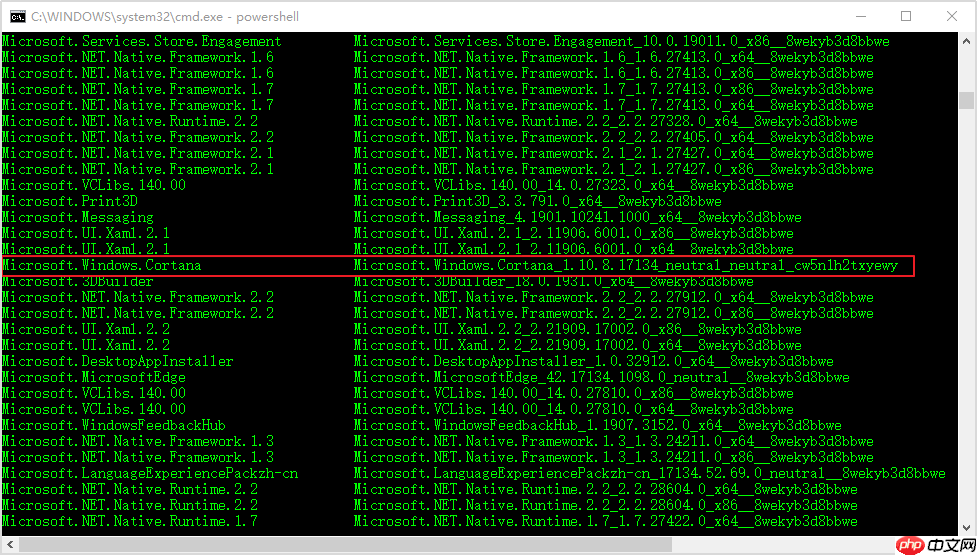Click the name Microsoft.Messaging
Image resolution: width=977 pixels, height=555 pixels.
coord(78,217)
